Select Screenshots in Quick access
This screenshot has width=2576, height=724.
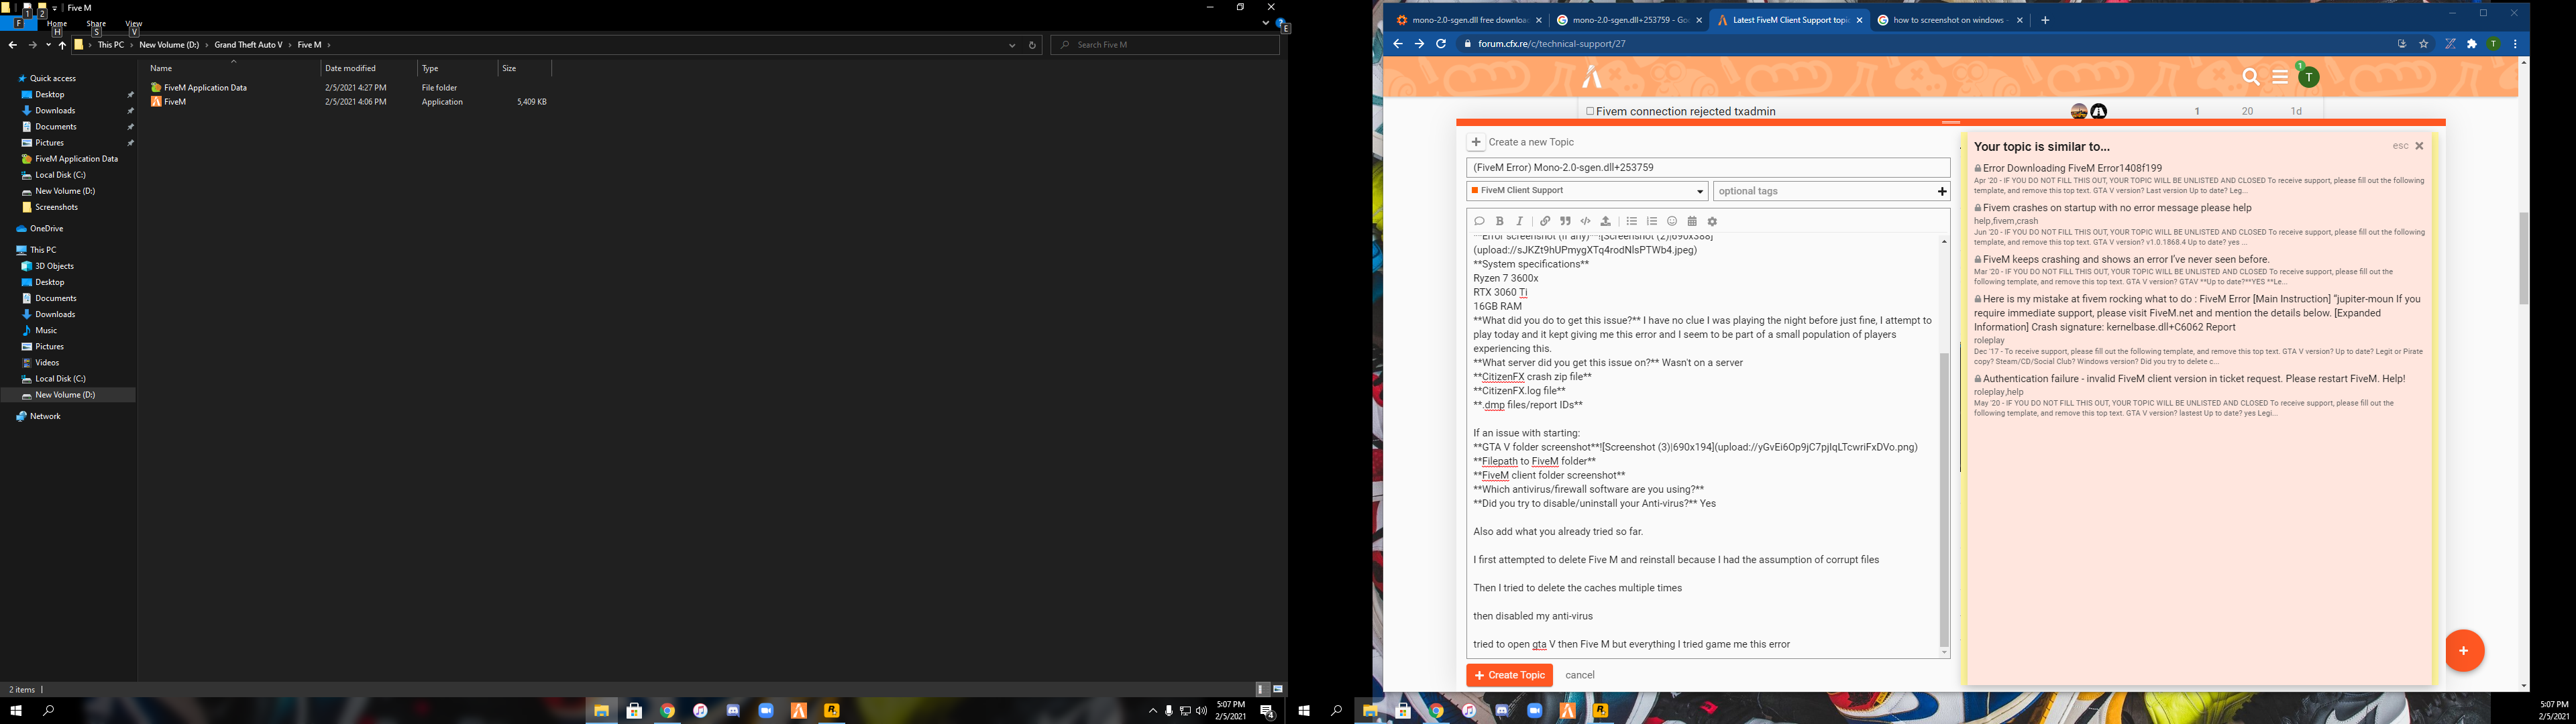[x=56, y=207]
